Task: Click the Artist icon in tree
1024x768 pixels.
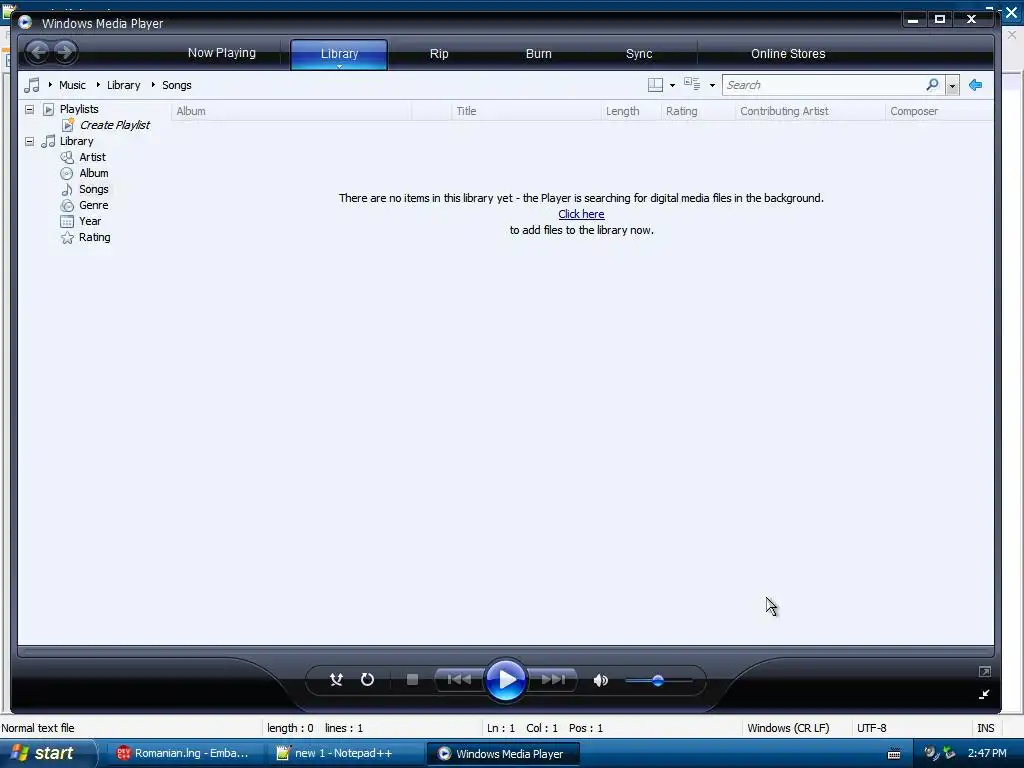Action: coord(67,157)
